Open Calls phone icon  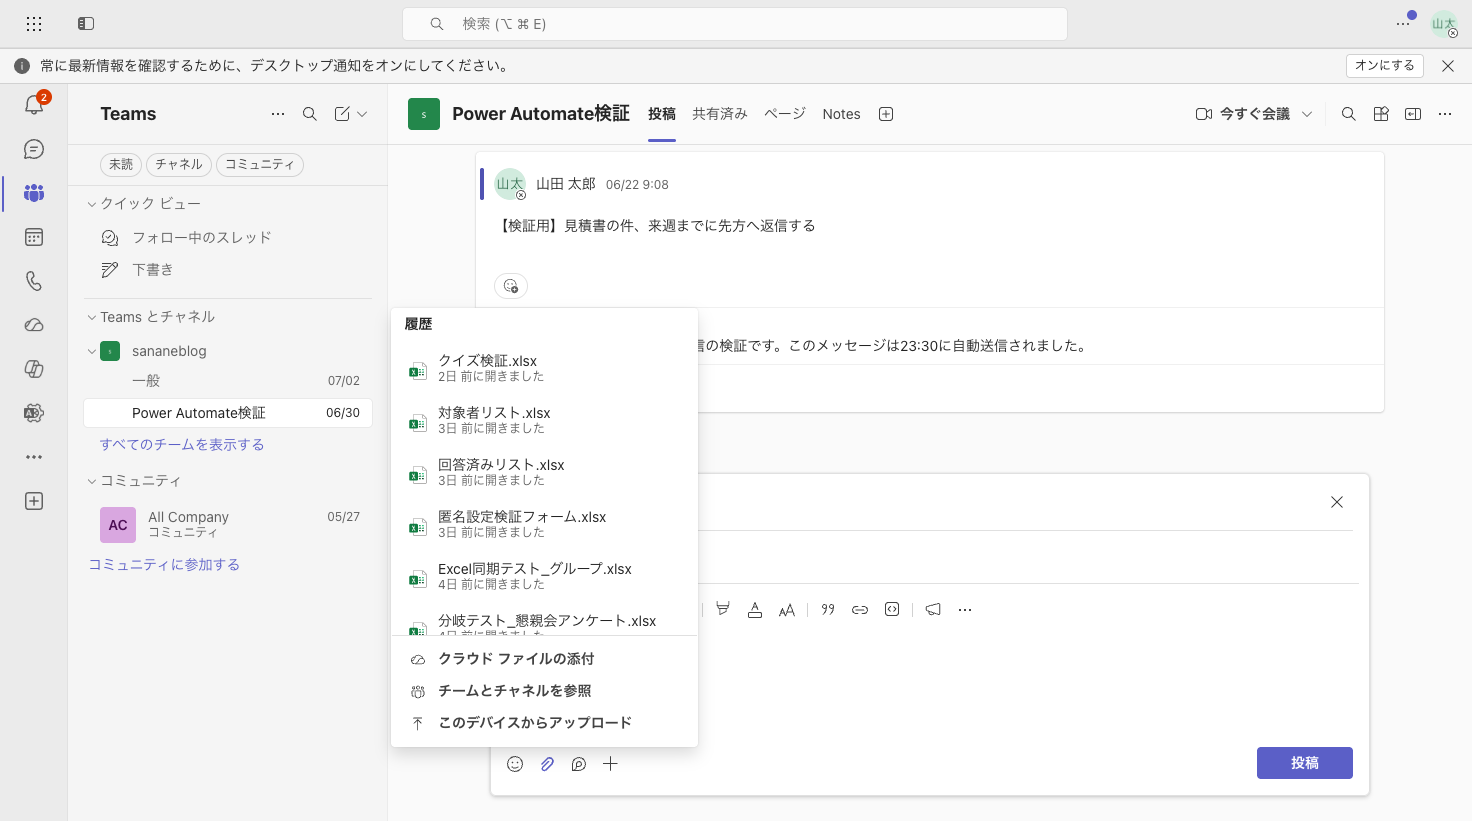pos(34,281)
